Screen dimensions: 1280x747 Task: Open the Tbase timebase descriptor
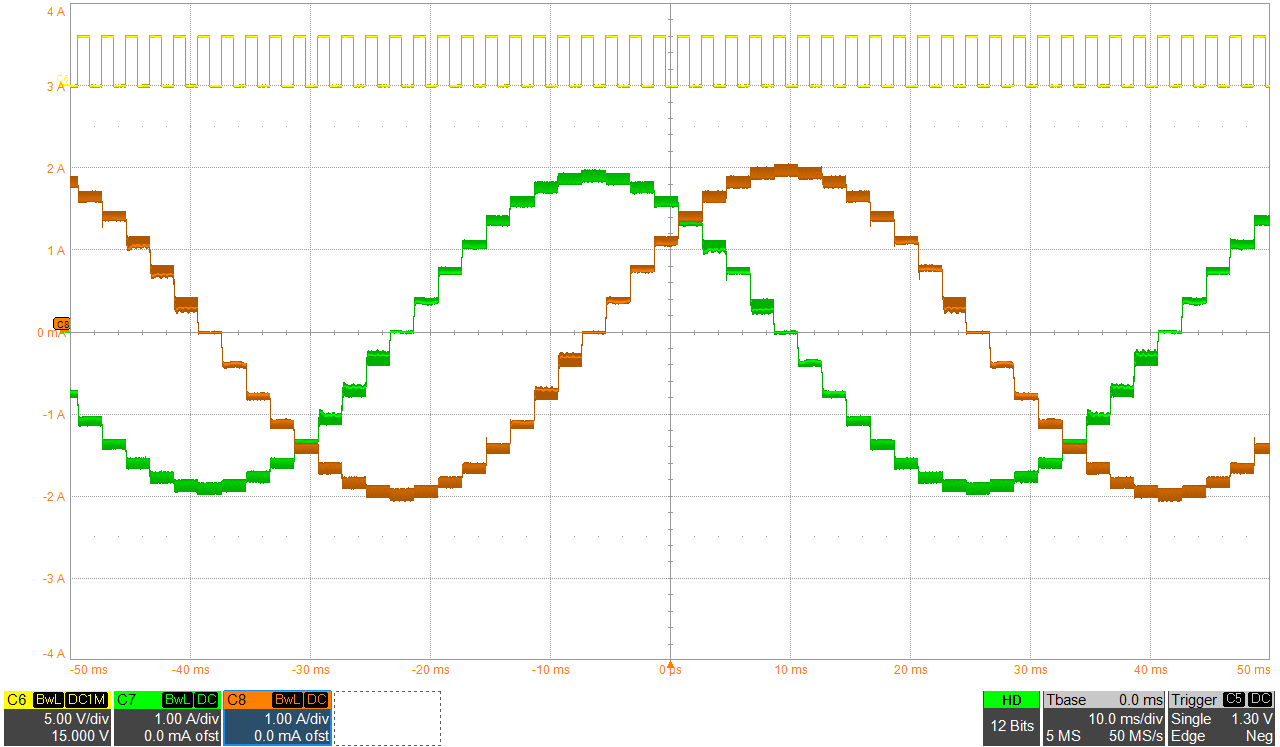click(x=1104, y=718)
